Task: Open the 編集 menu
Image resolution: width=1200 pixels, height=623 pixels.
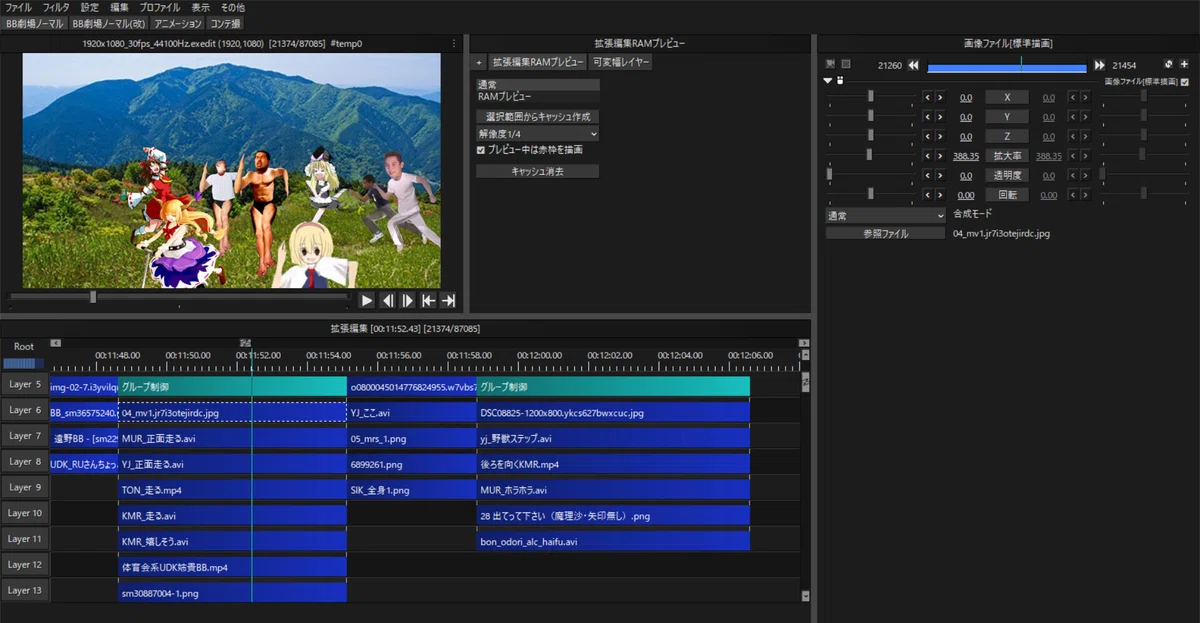Action: coord(119,7)
